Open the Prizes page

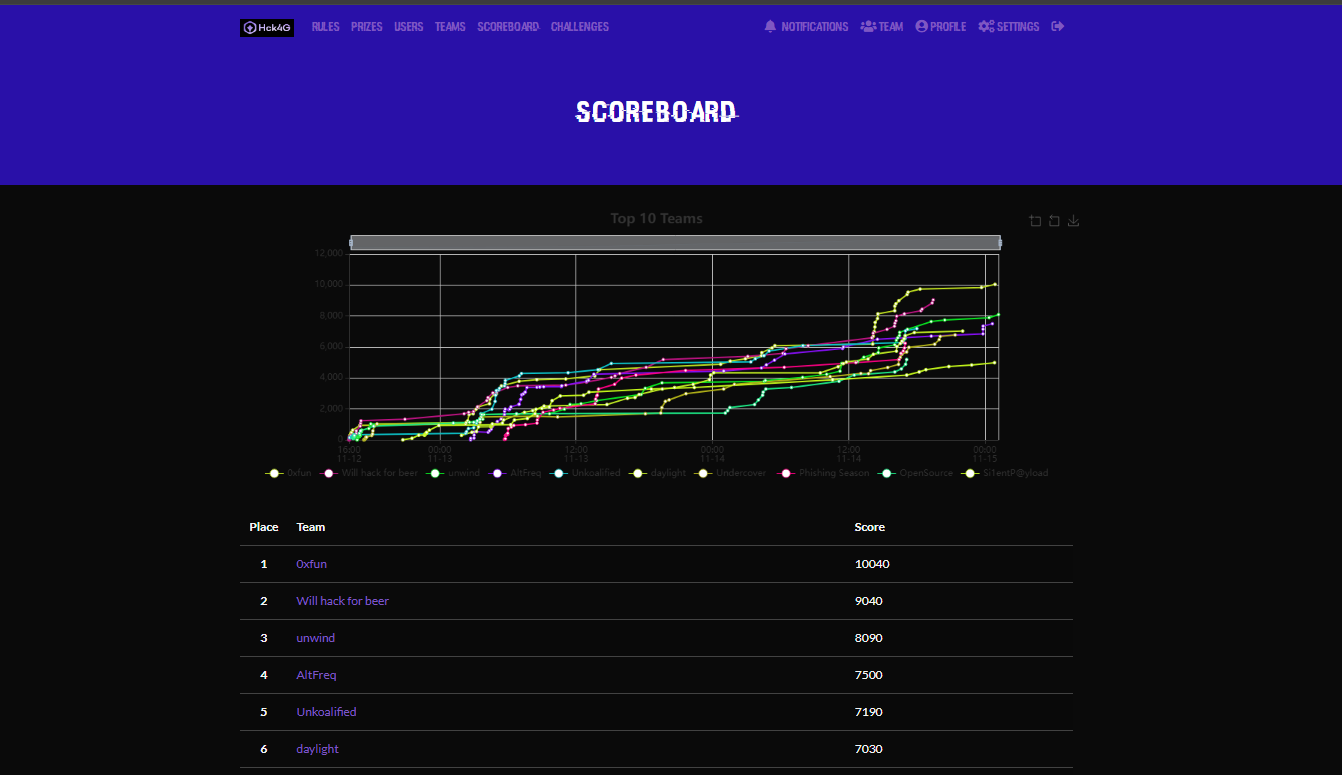pos(367,27)
